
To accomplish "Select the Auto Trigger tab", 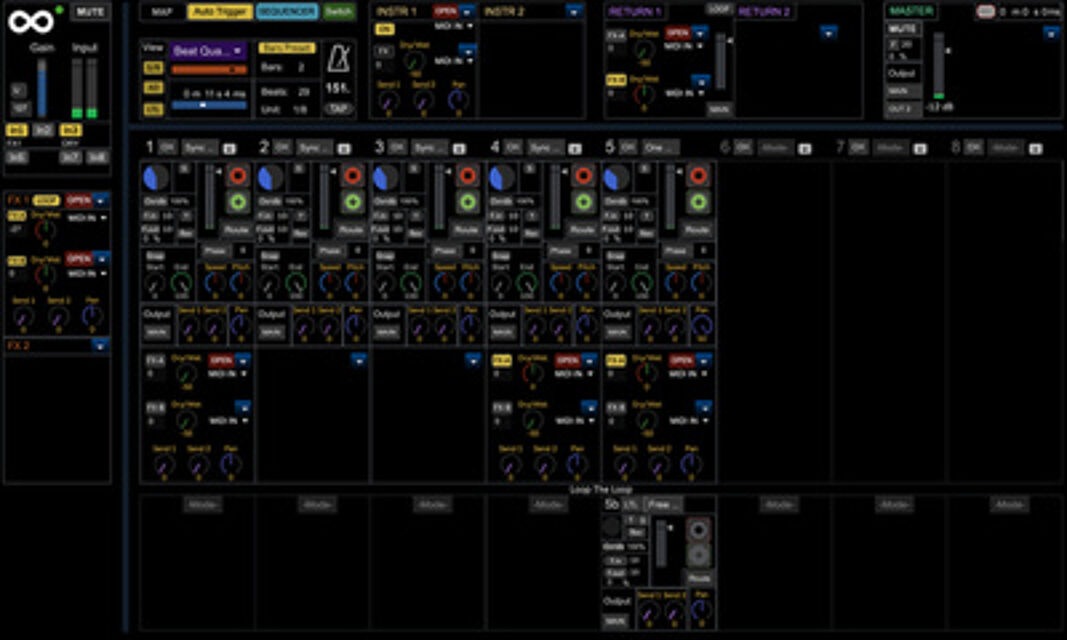I will coord(220,11).
